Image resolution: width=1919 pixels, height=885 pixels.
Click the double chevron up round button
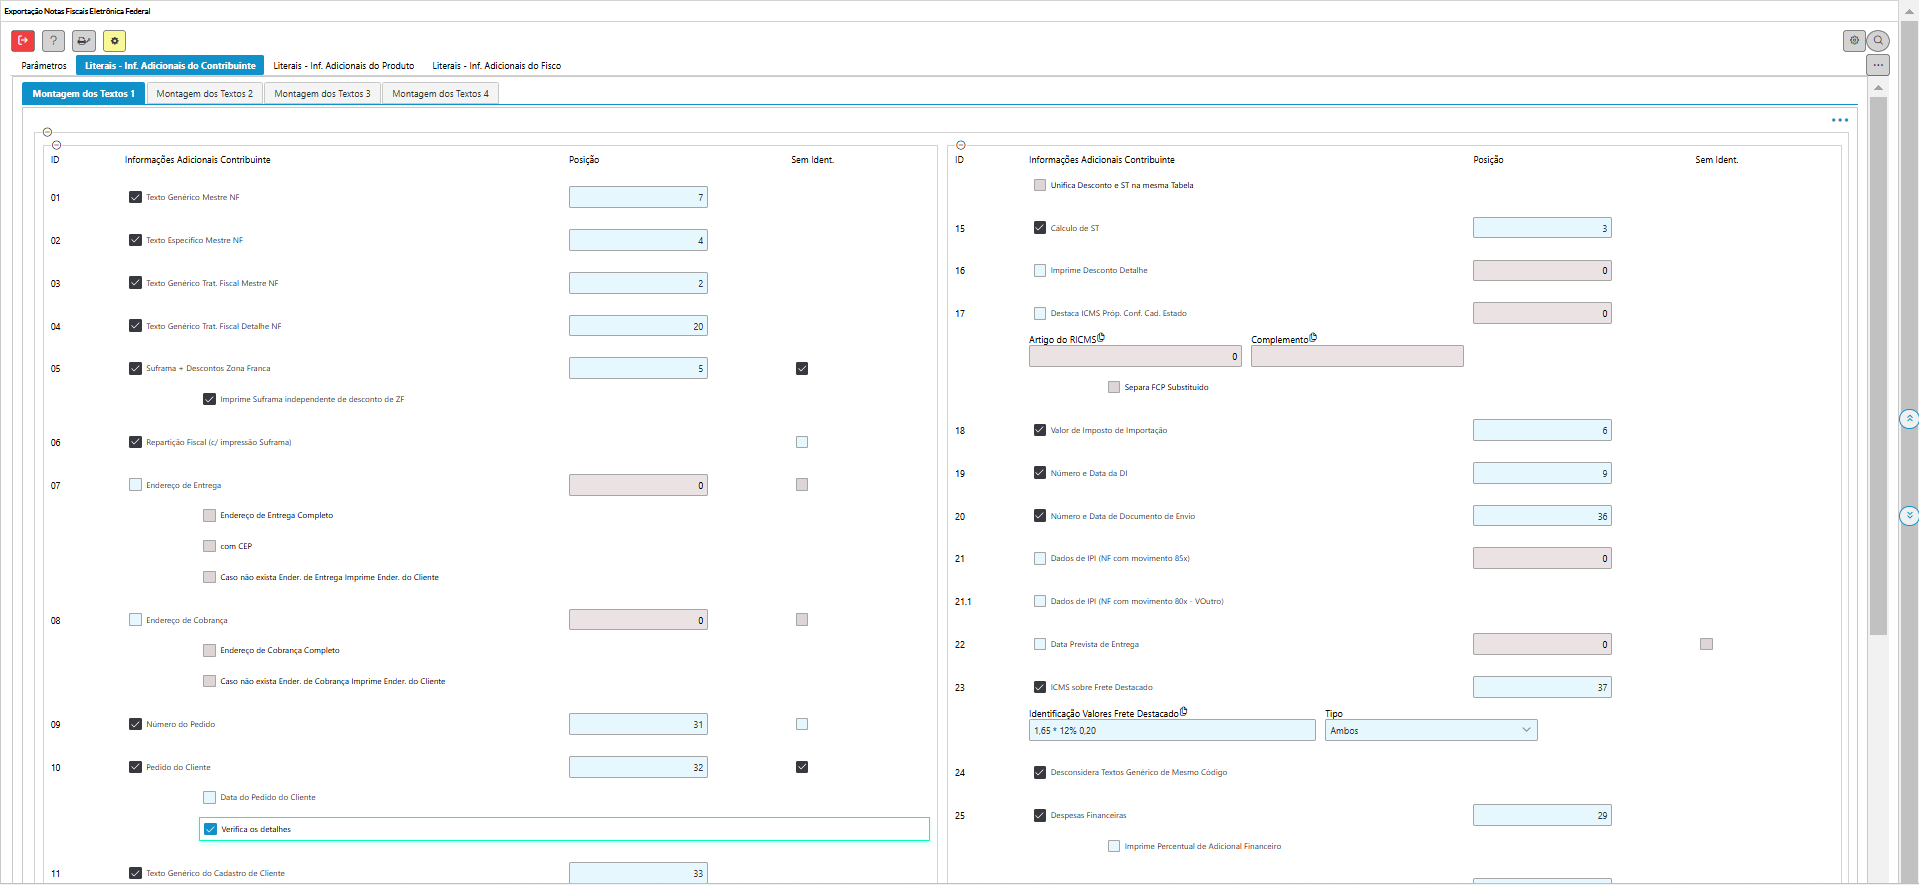click(1909, 419)
